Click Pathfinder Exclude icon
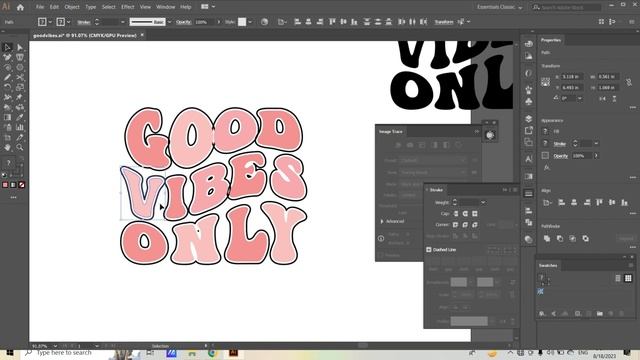640x360 pixels. point(586,238)
